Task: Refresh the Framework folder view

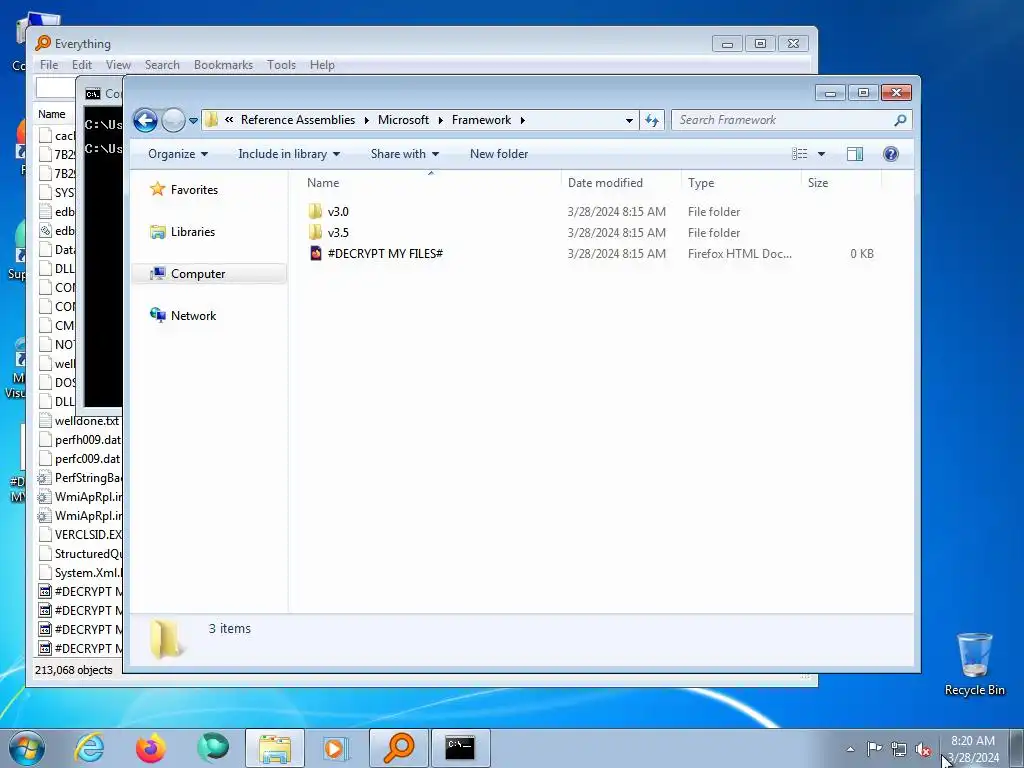Action: coord(652,120)
